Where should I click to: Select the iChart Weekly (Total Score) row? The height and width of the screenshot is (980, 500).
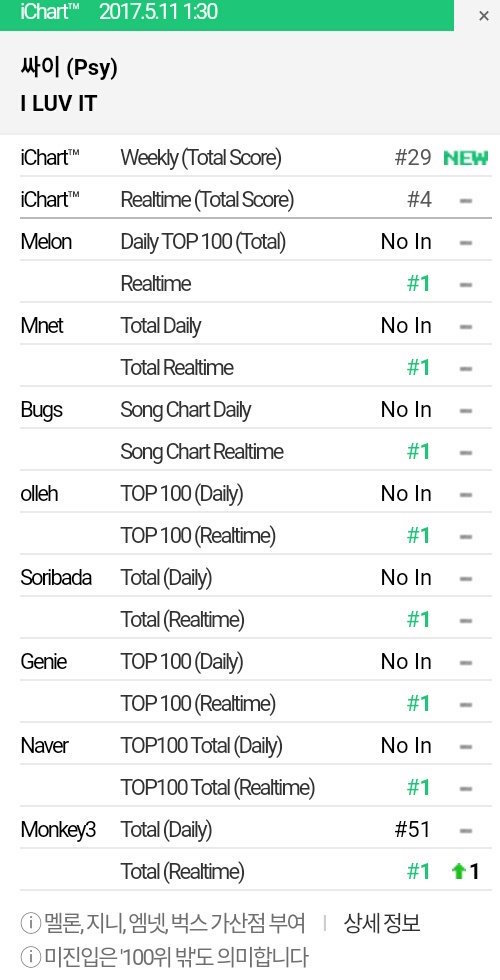256,157
